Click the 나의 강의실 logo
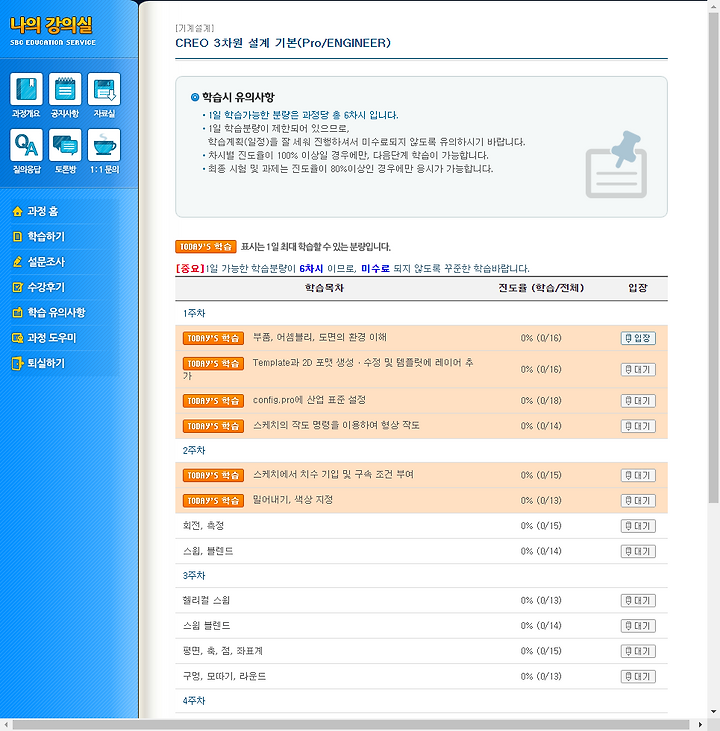 click(52, 30)
